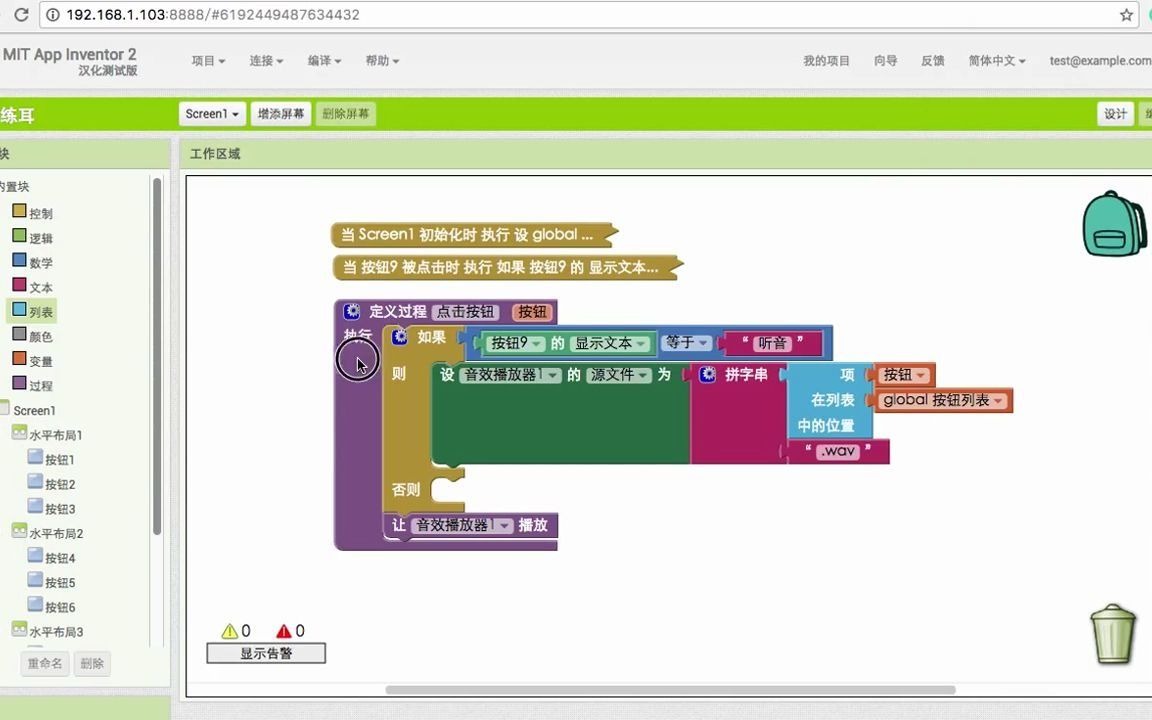Open the 连接 menu
The height and width of the screenshot is (720, 1152).
[264, 60]
